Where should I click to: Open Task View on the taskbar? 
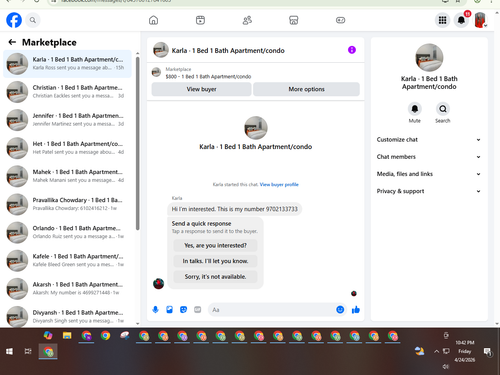(28, 351)
